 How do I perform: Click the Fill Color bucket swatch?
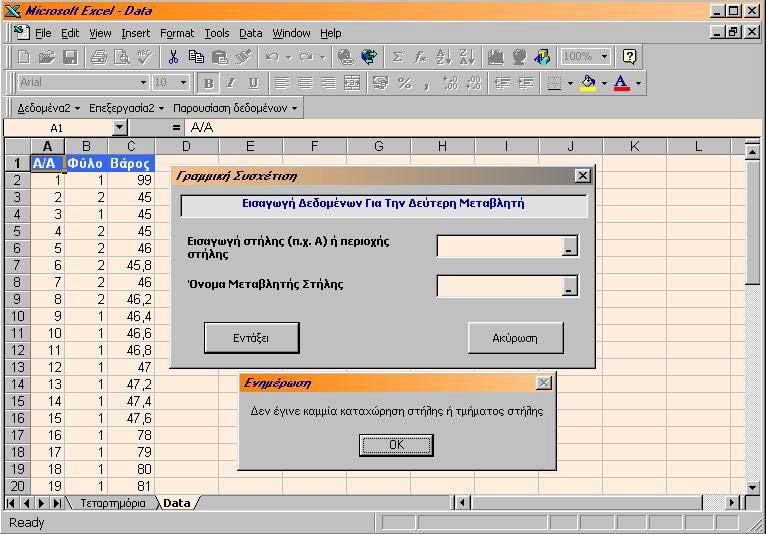(588, 83)
